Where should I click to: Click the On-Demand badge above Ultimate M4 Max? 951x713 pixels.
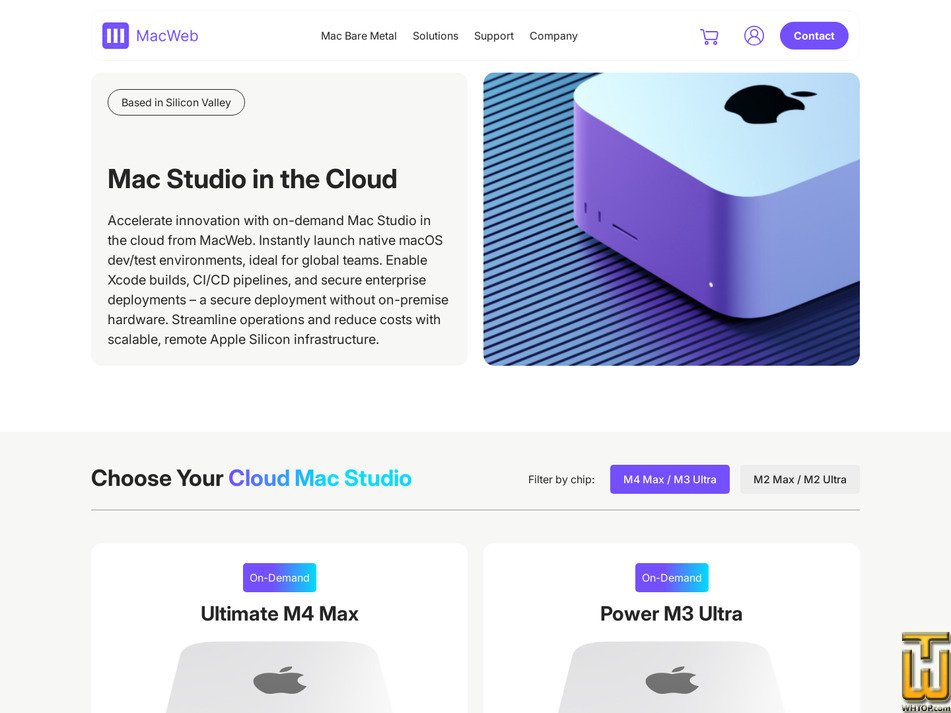(x=280, y=578)
